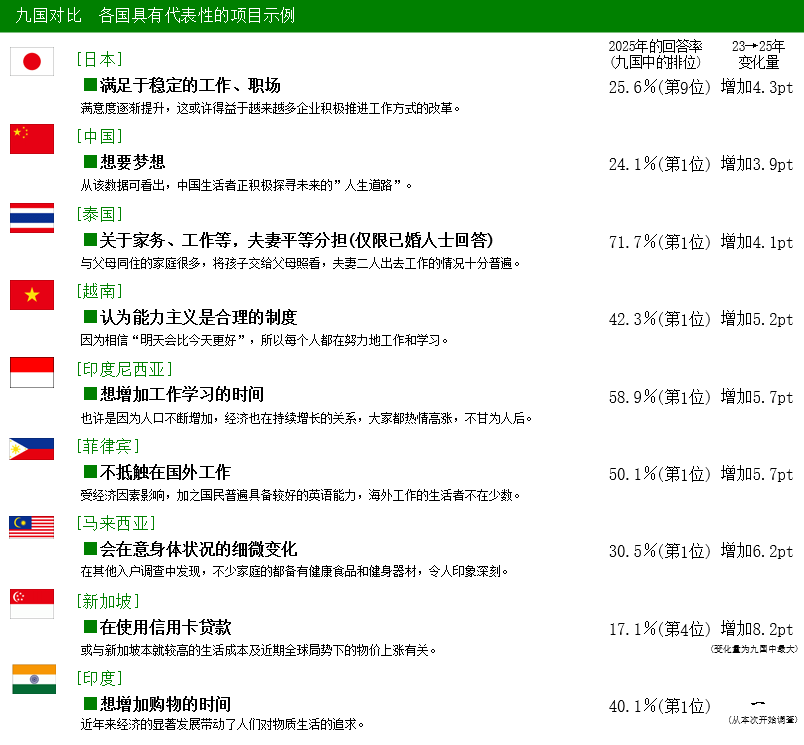Click the Singapore flag icon
Image resolution: width=804 pixels, height=745 pixels.
pos(32,604)
